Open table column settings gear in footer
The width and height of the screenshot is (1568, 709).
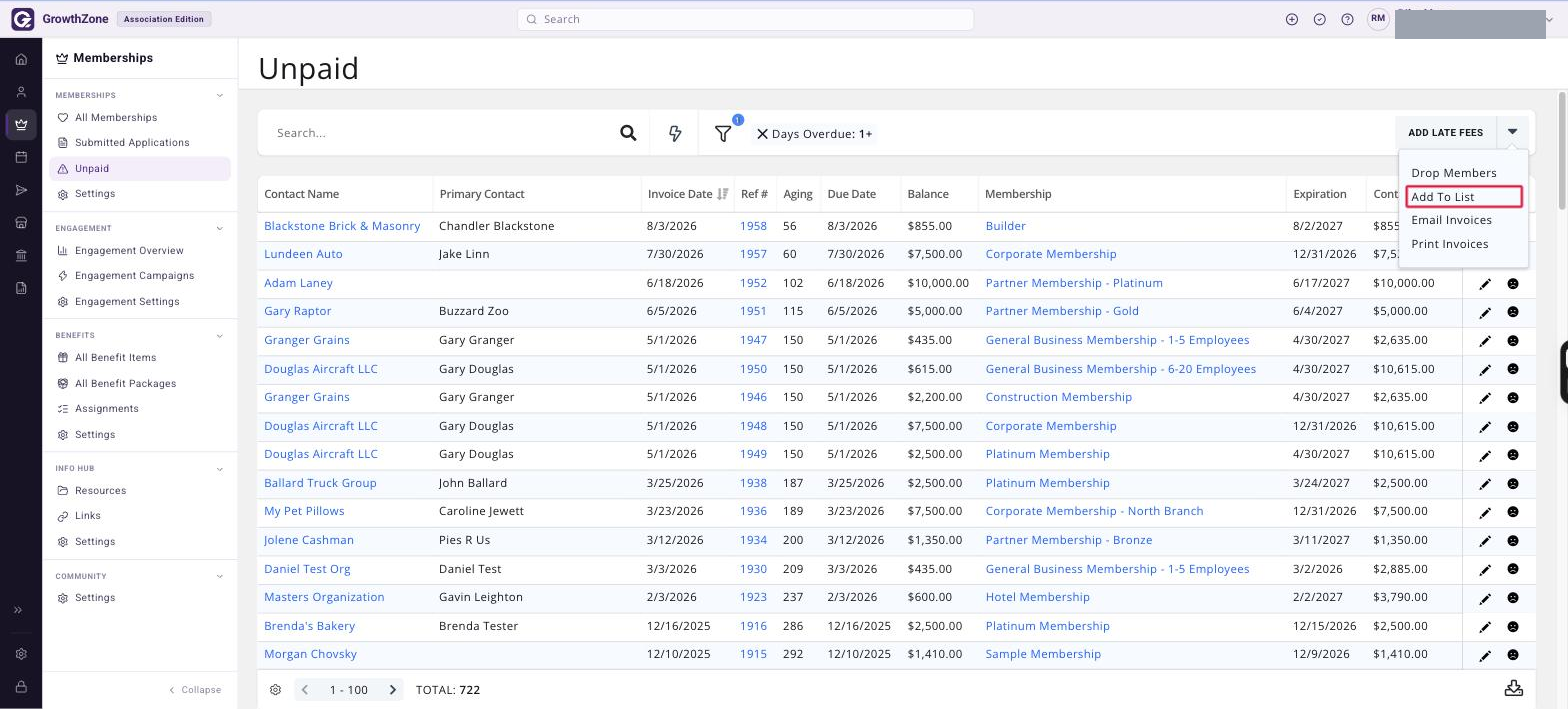tap(276, 690)
